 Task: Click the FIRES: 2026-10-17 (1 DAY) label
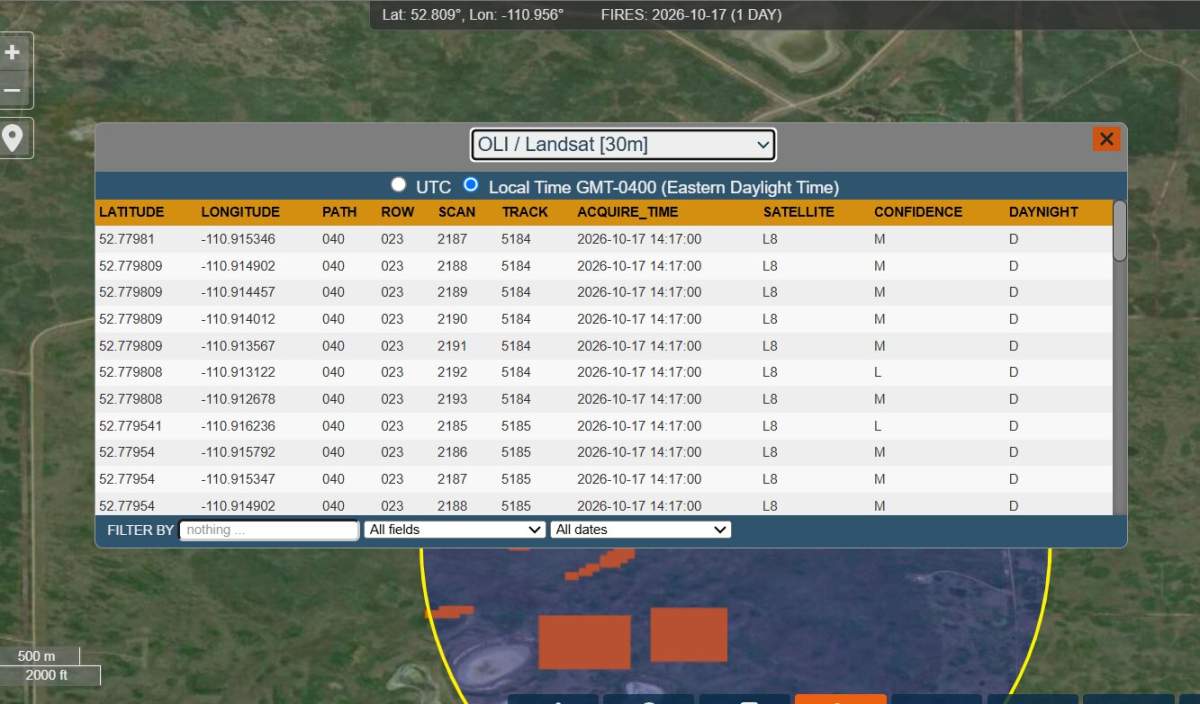[x=691, y=15]
